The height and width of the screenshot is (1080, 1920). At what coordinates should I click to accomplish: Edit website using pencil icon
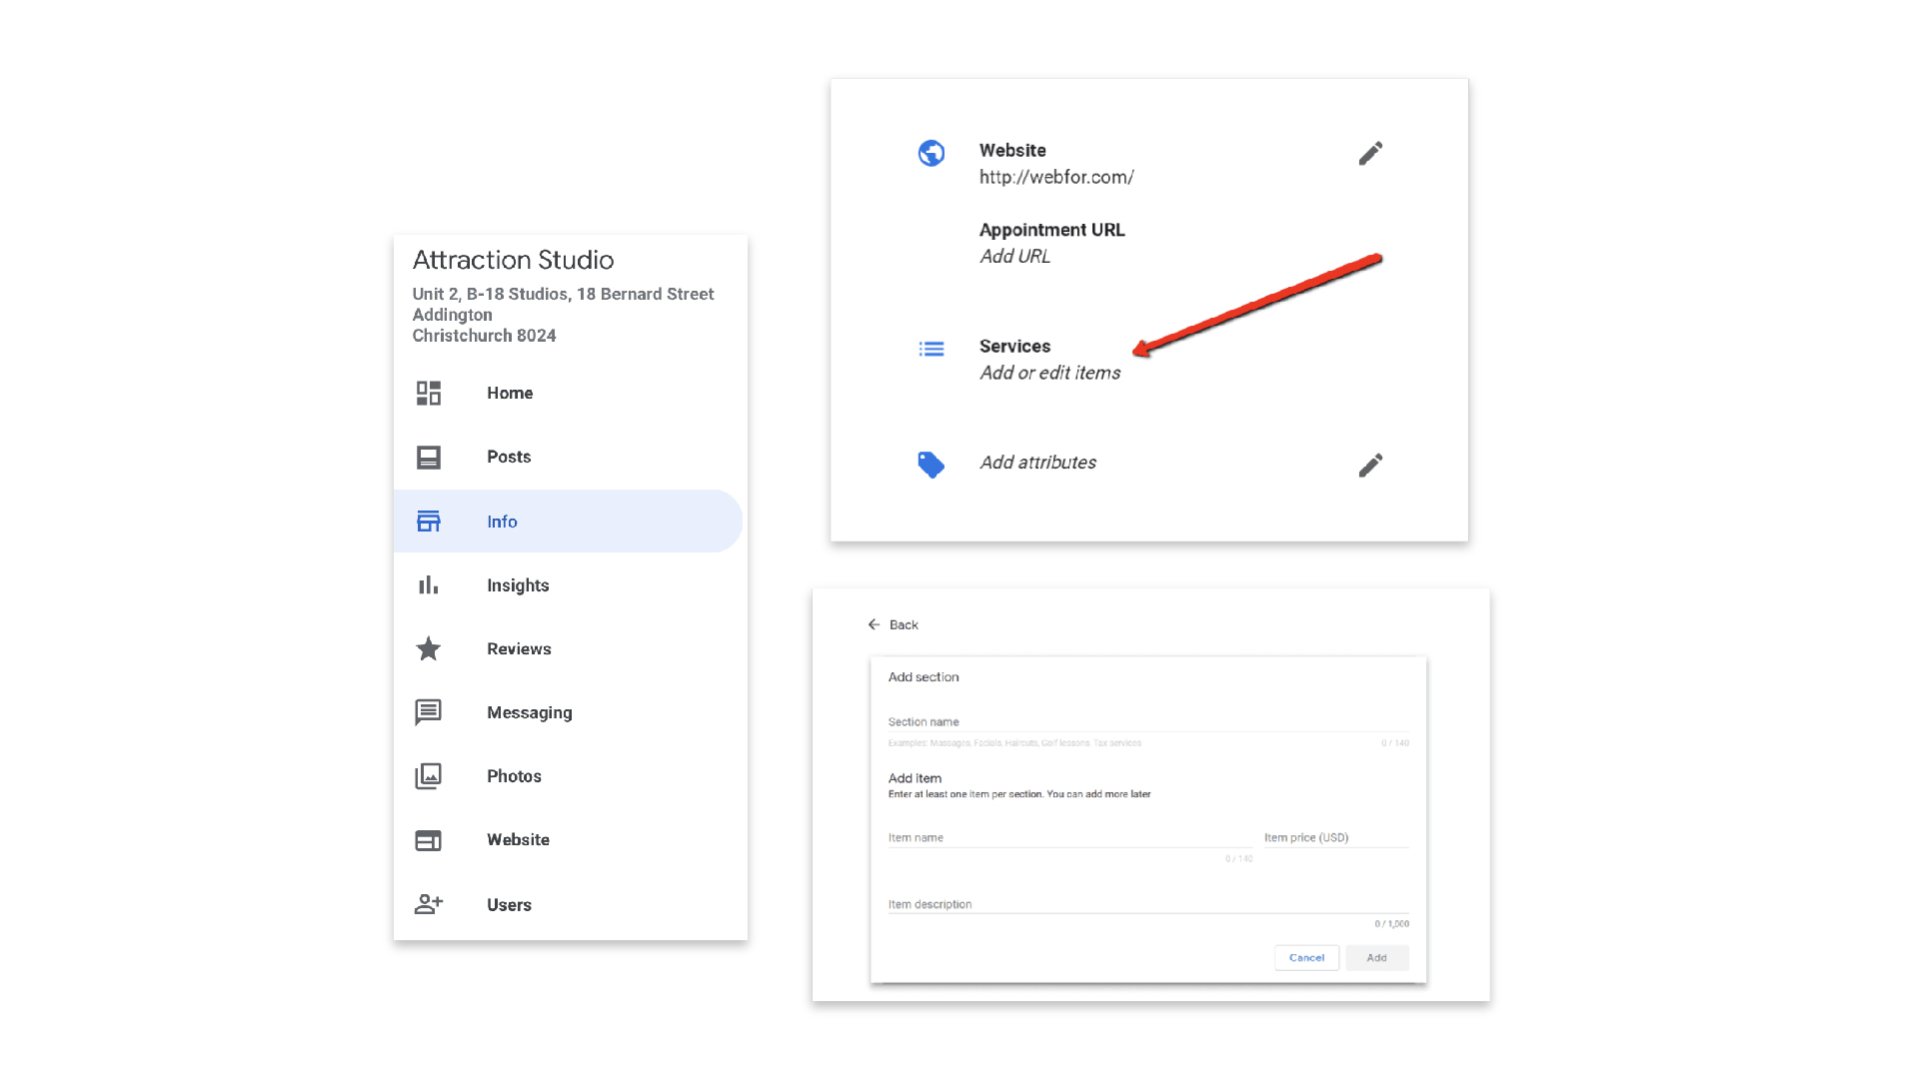(x=1370, y=153)
